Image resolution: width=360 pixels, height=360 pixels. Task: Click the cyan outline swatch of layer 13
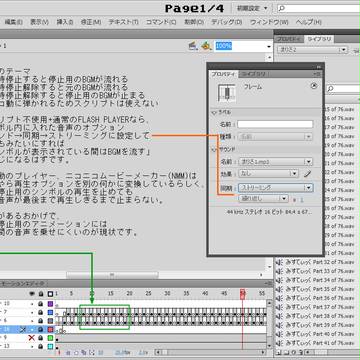[x=50, y=347]
